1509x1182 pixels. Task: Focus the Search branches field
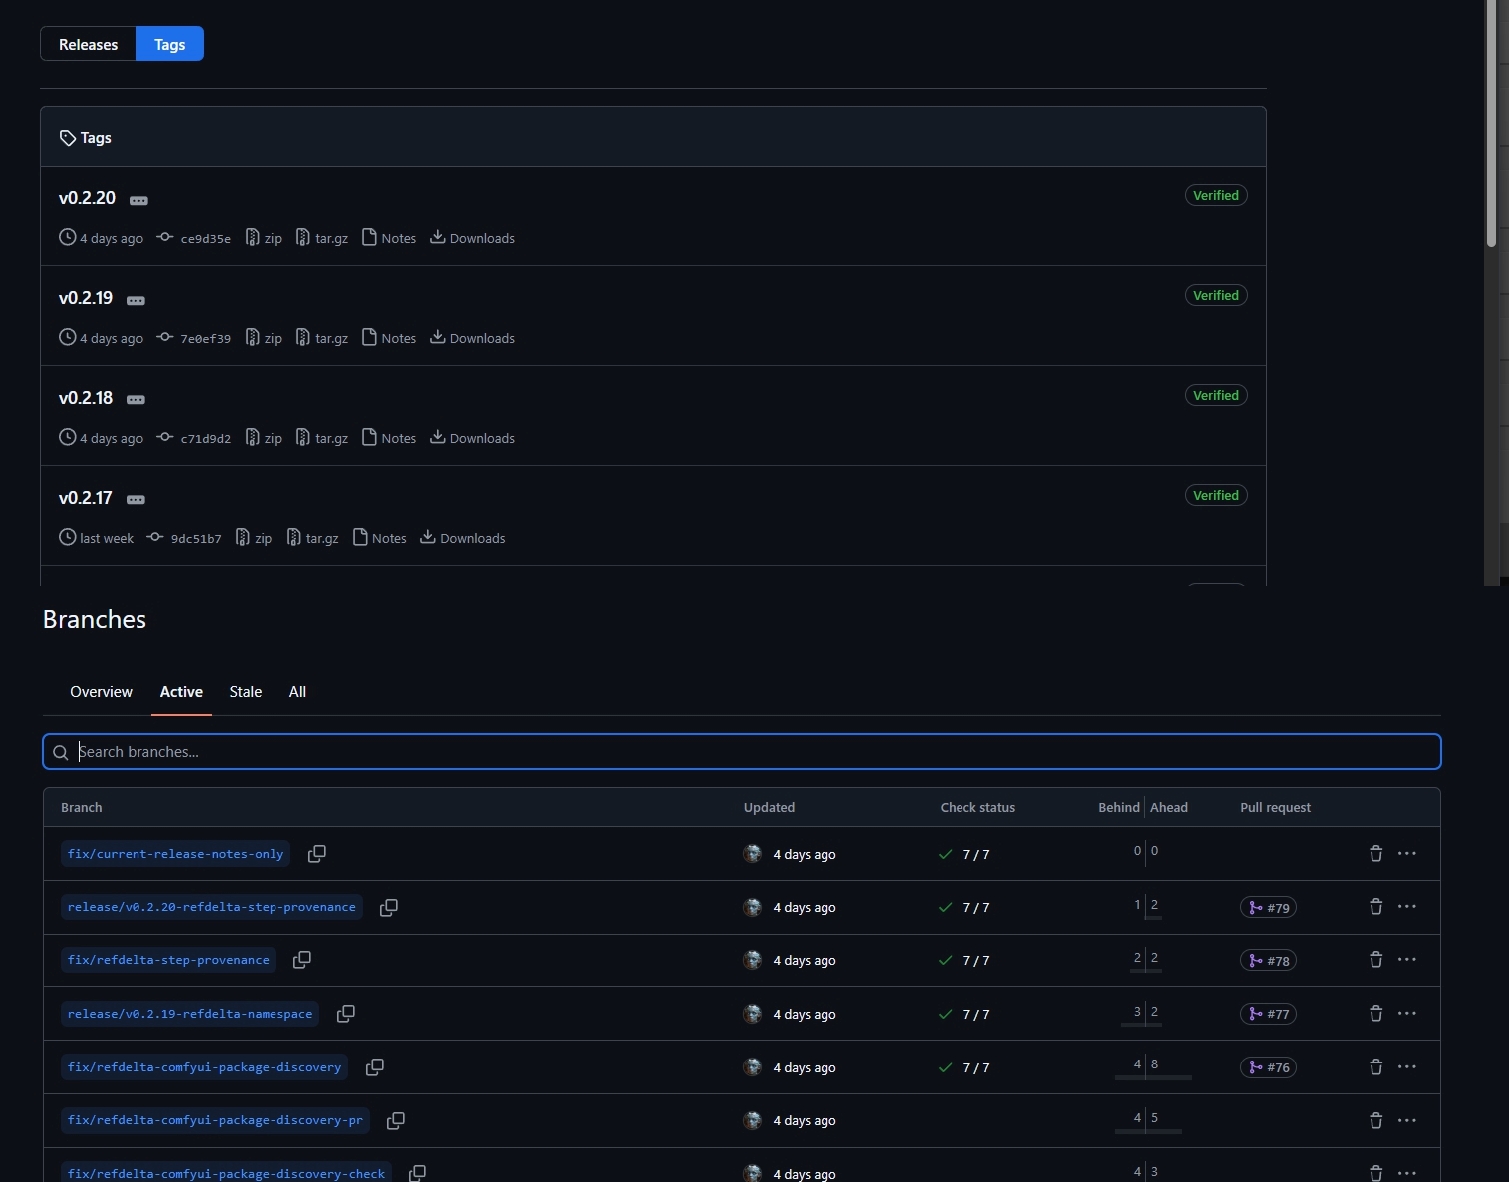click(742, 752)
